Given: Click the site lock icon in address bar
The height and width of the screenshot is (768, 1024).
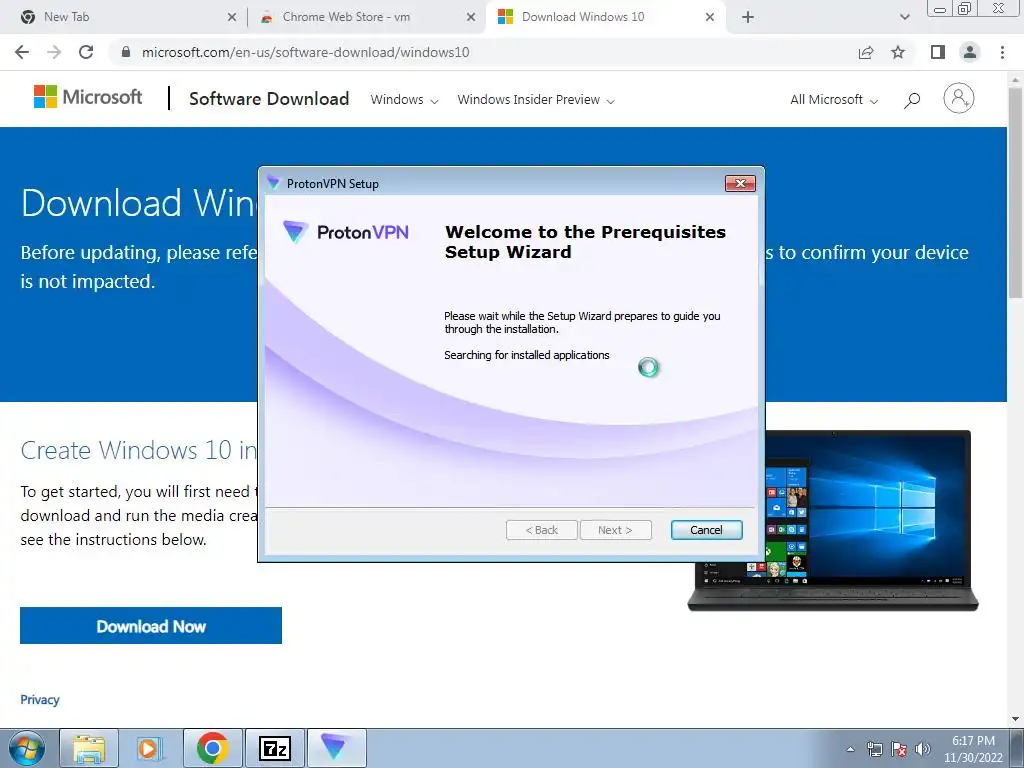Looking at the screenshot, I should [126, 52].
